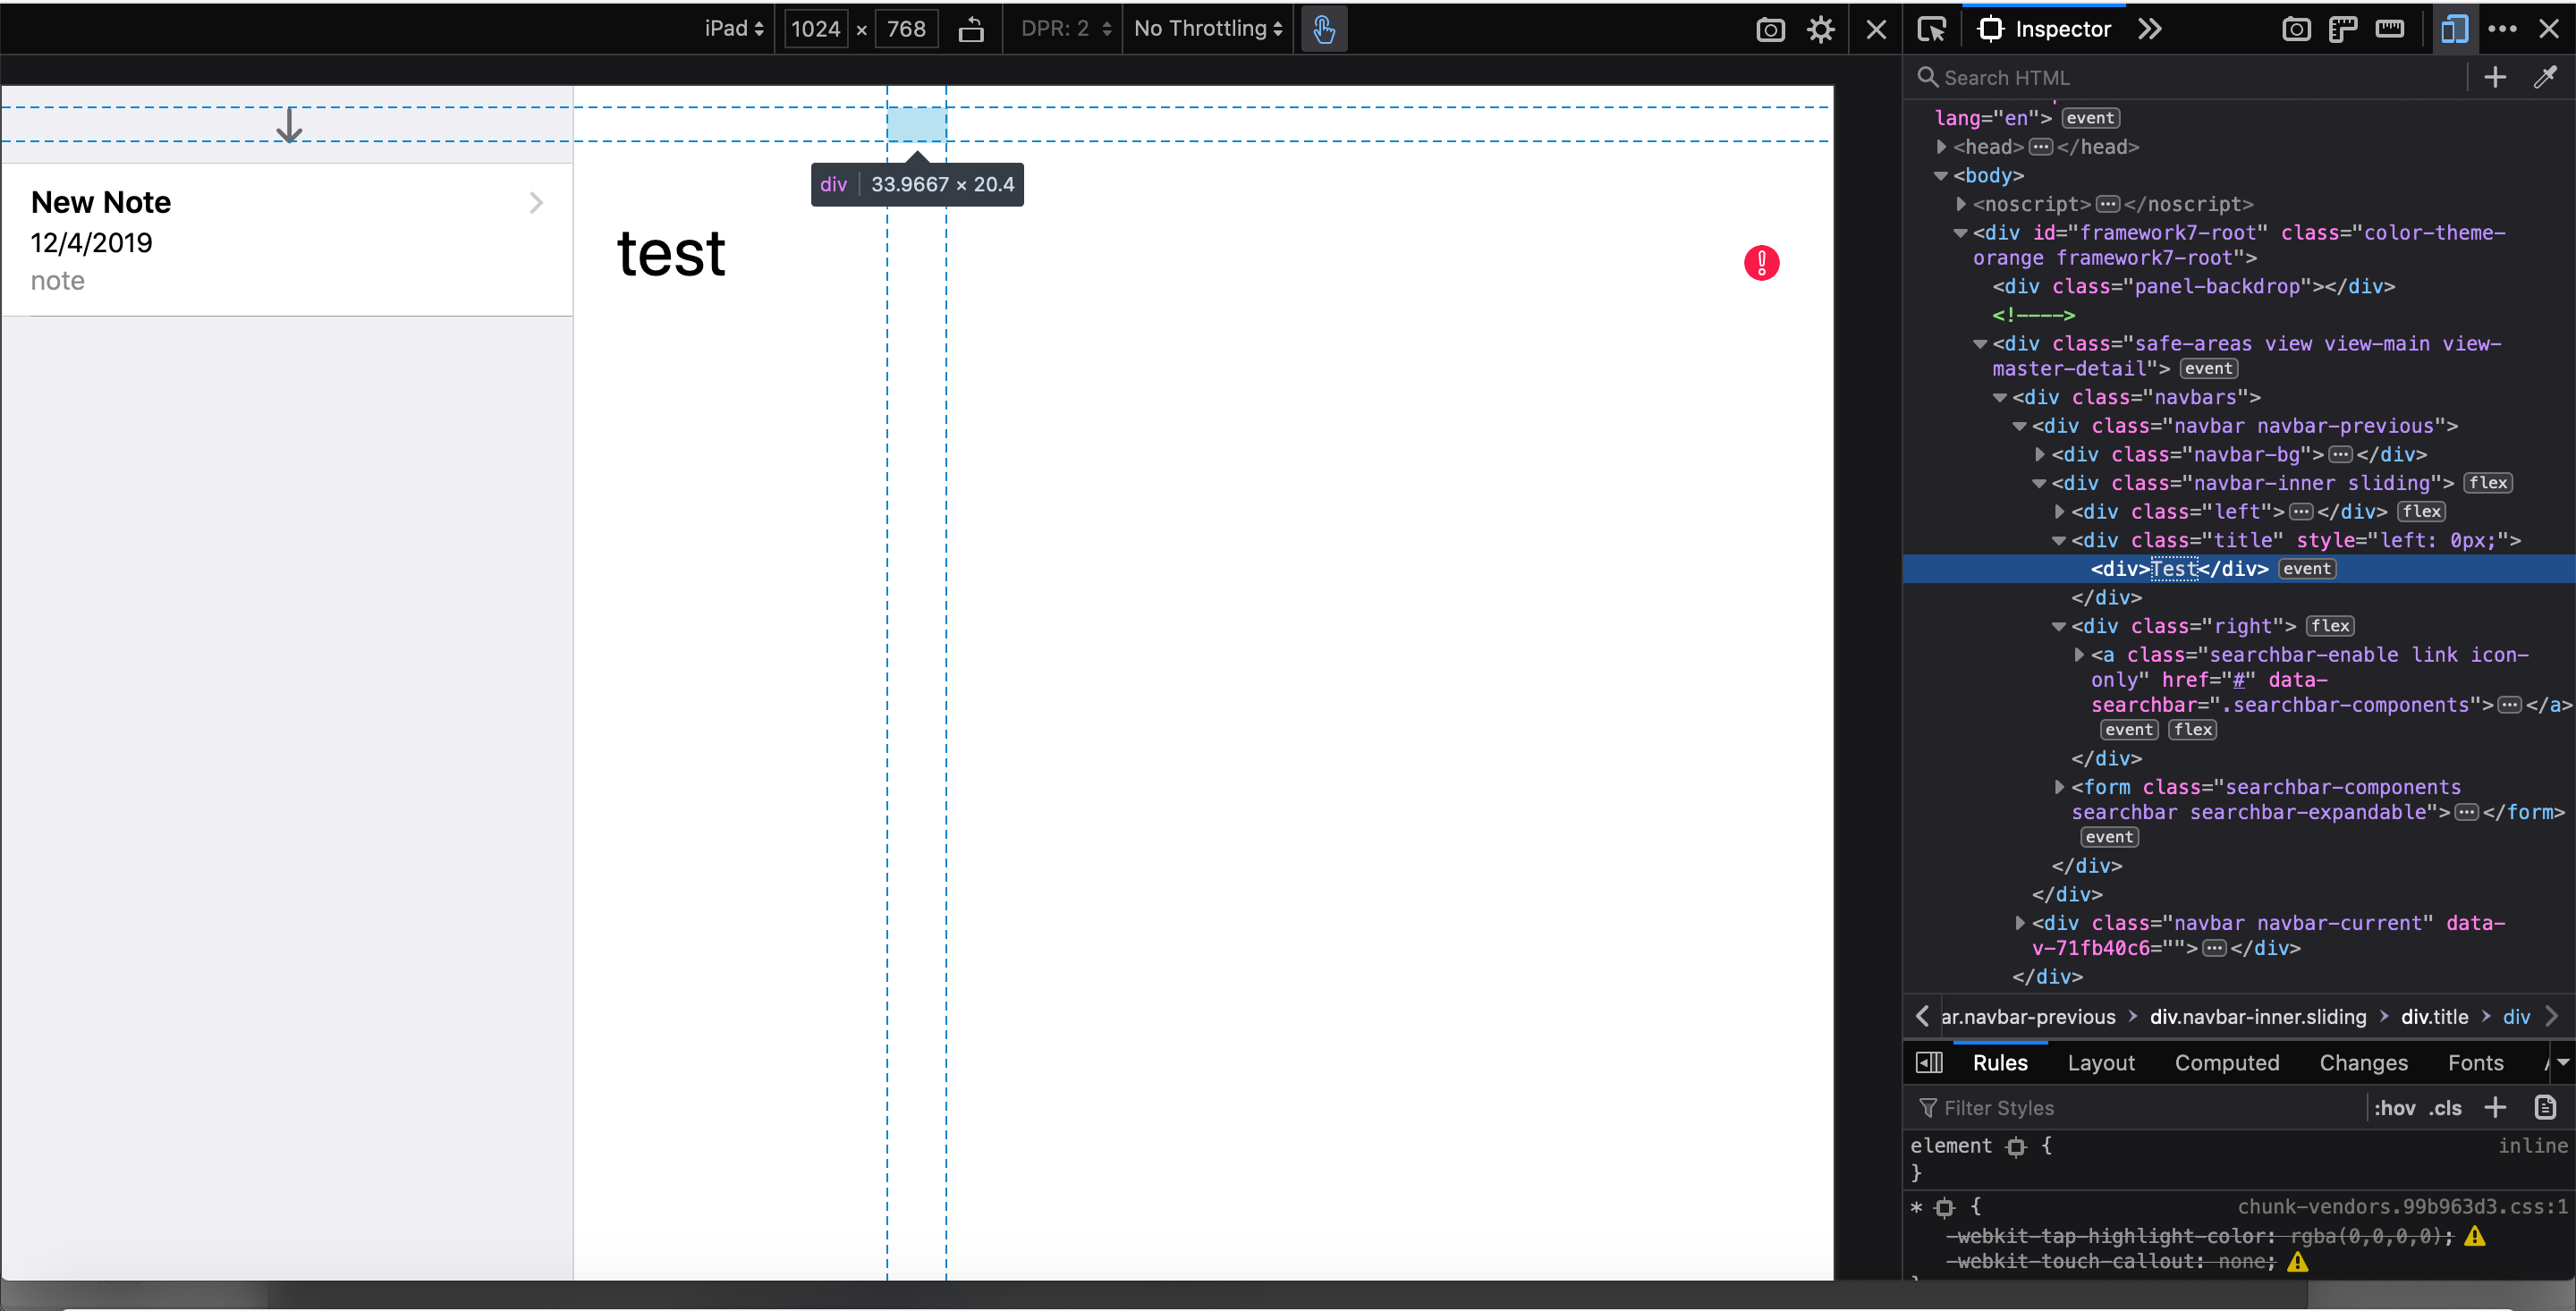Activate the rulers tool
2576x1311 pixels.
coord(2343,29)
